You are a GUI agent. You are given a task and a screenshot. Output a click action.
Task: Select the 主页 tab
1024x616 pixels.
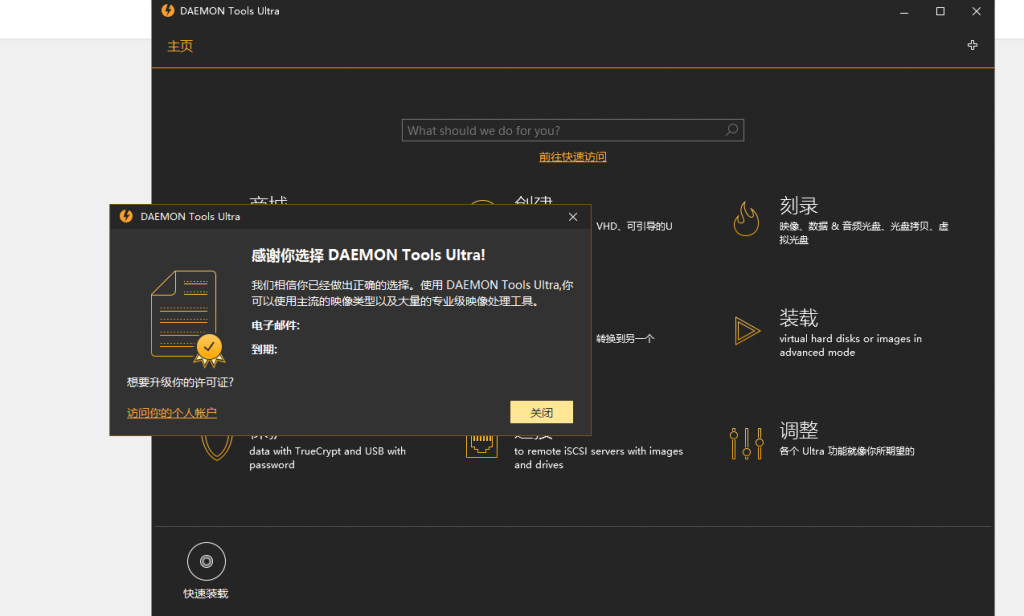pos(180,46)
